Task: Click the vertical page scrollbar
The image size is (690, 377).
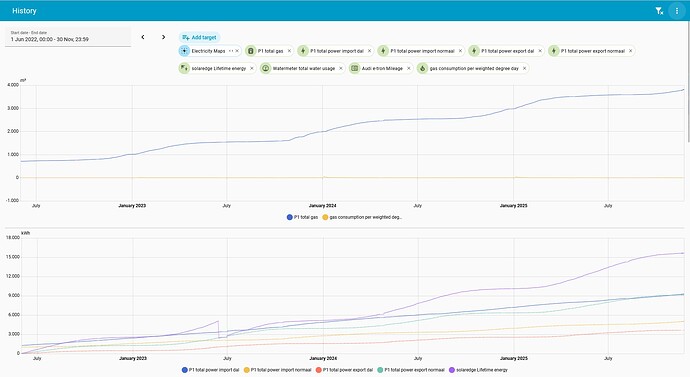Action: click(x=688, y=81)
